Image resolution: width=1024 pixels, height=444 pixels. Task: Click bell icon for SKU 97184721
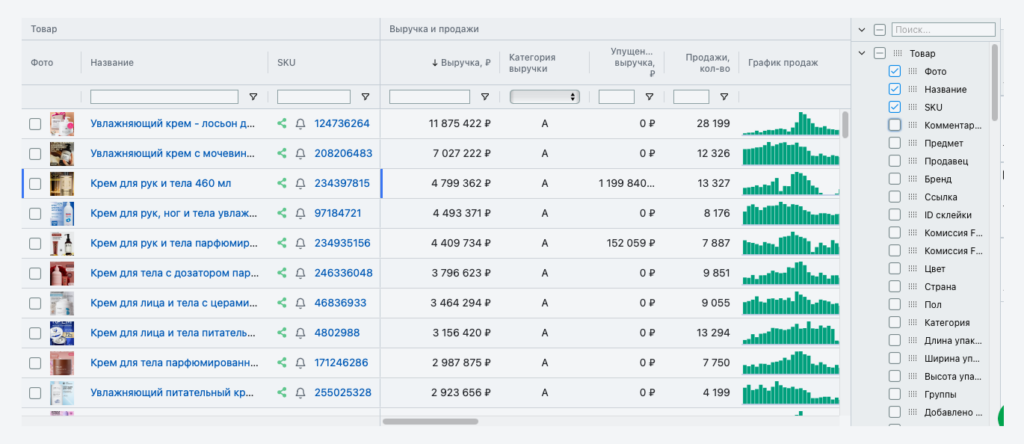300,214
